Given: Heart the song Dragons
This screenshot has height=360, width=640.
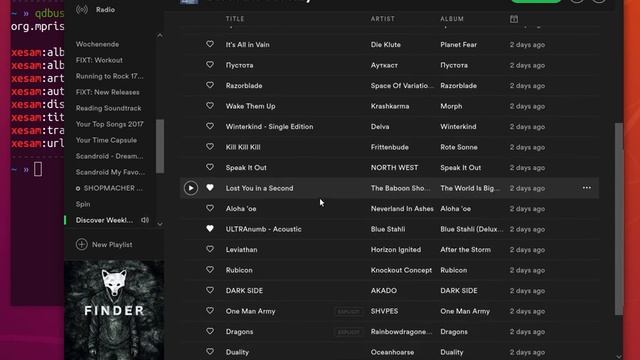Looking at the screenshot, I should click(x=210, y=331).
